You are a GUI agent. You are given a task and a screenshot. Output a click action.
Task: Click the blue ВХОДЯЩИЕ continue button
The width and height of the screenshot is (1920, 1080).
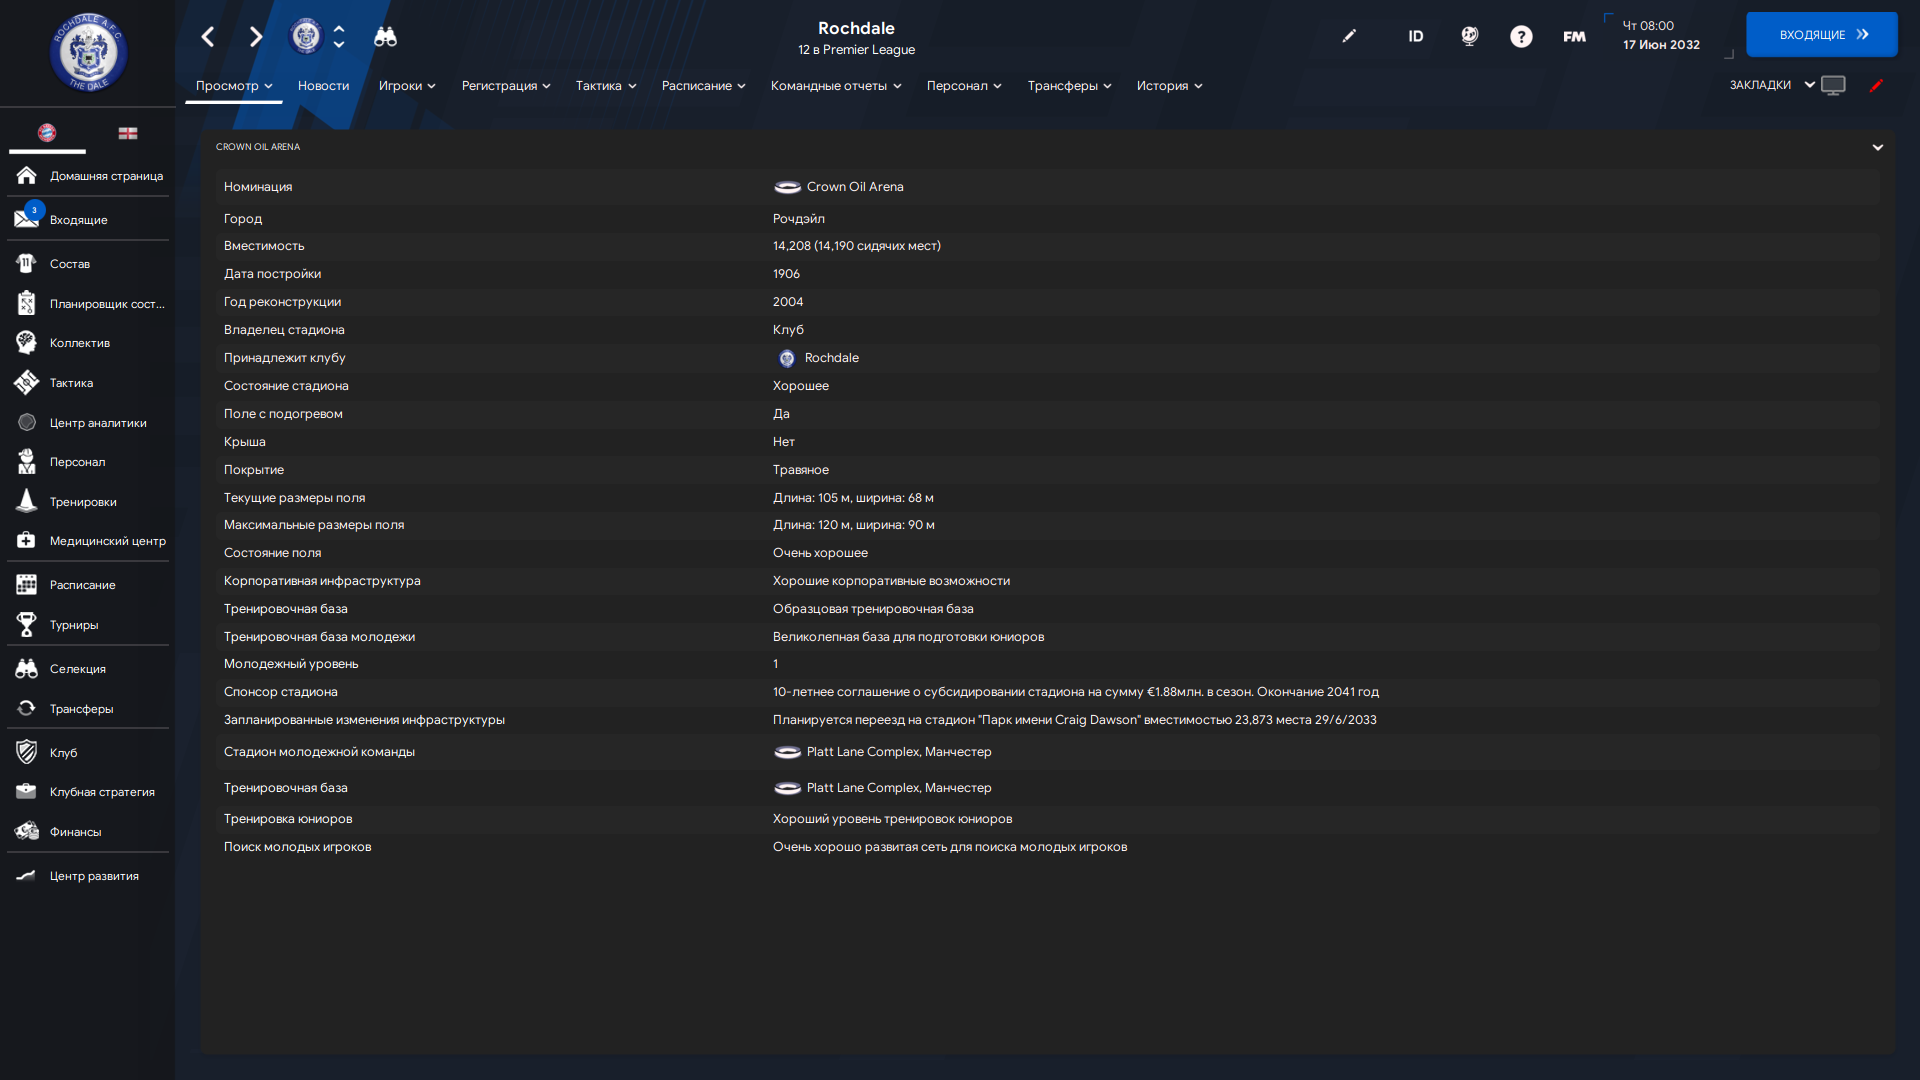click(1821, 35)
